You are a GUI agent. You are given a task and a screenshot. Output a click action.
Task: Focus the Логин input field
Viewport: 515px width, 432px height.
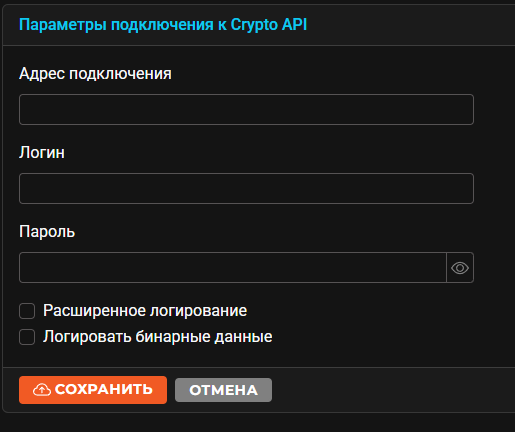(x=246, y=188)
